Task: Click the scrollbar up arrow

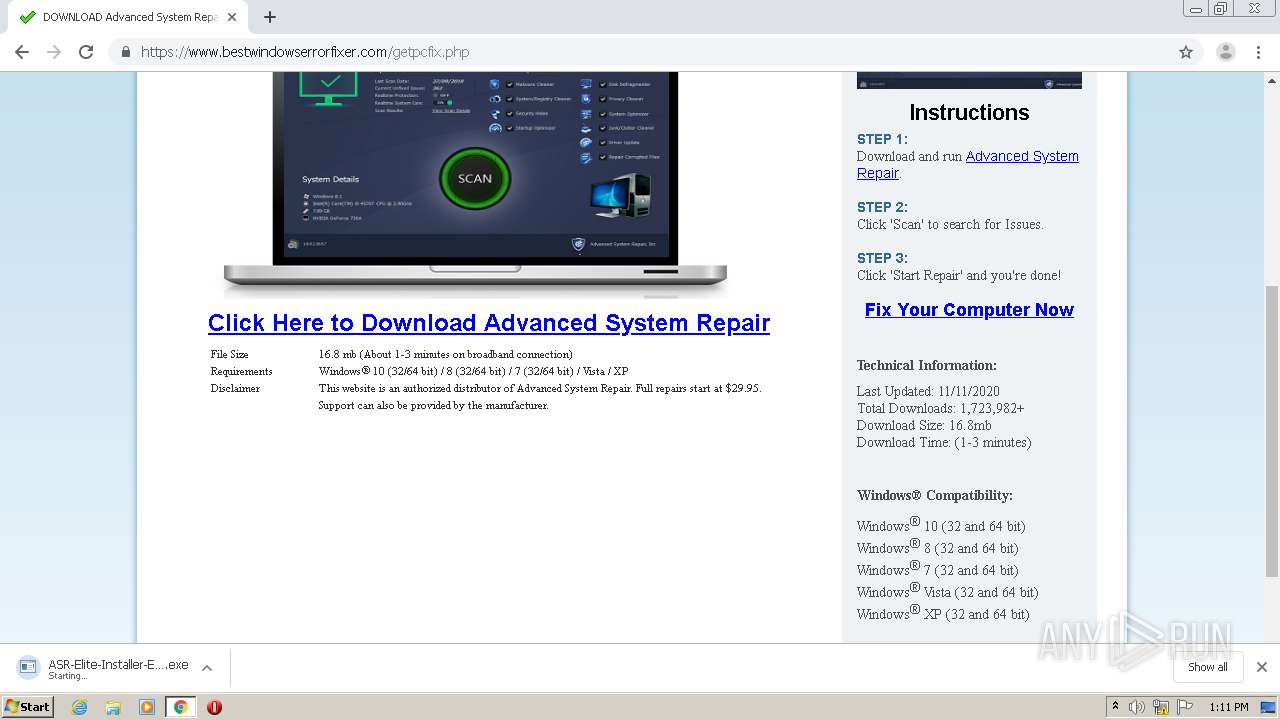Action: pyautogui.click(x=1272, y=80)
